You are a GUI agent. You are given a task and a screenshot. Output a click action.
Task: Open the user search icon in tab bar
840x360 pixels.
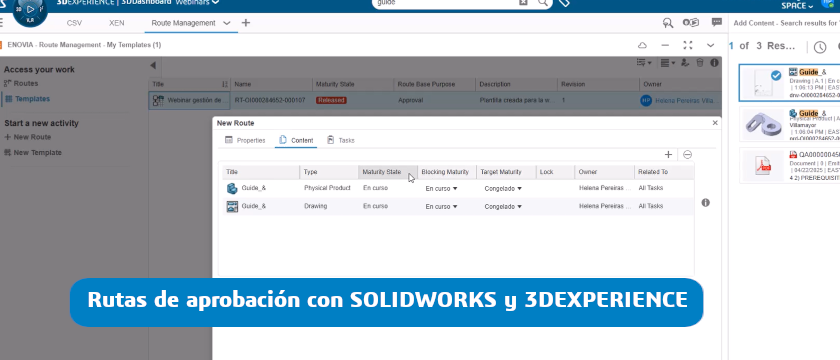pos(668,22)
